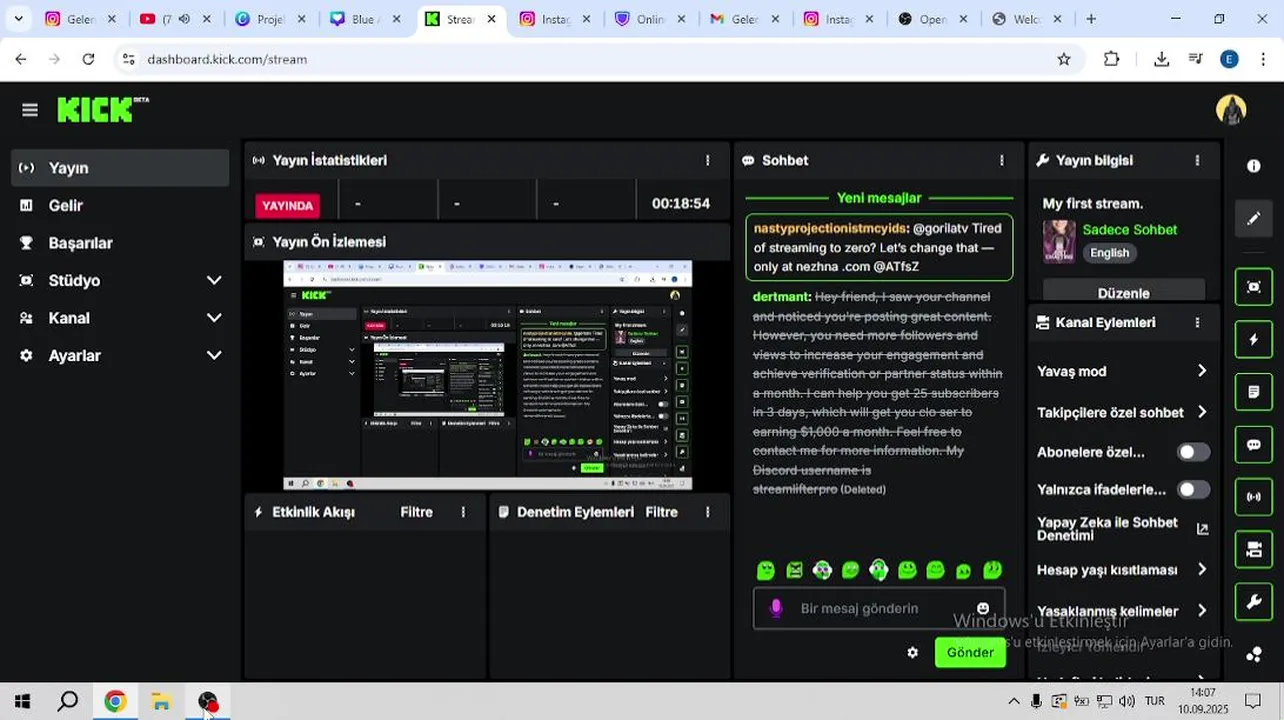The height and width of the screenshot is (720, 1284).
Task: Open Chrome extensions puzzle icon
Action: click(x=1111, y=59)
